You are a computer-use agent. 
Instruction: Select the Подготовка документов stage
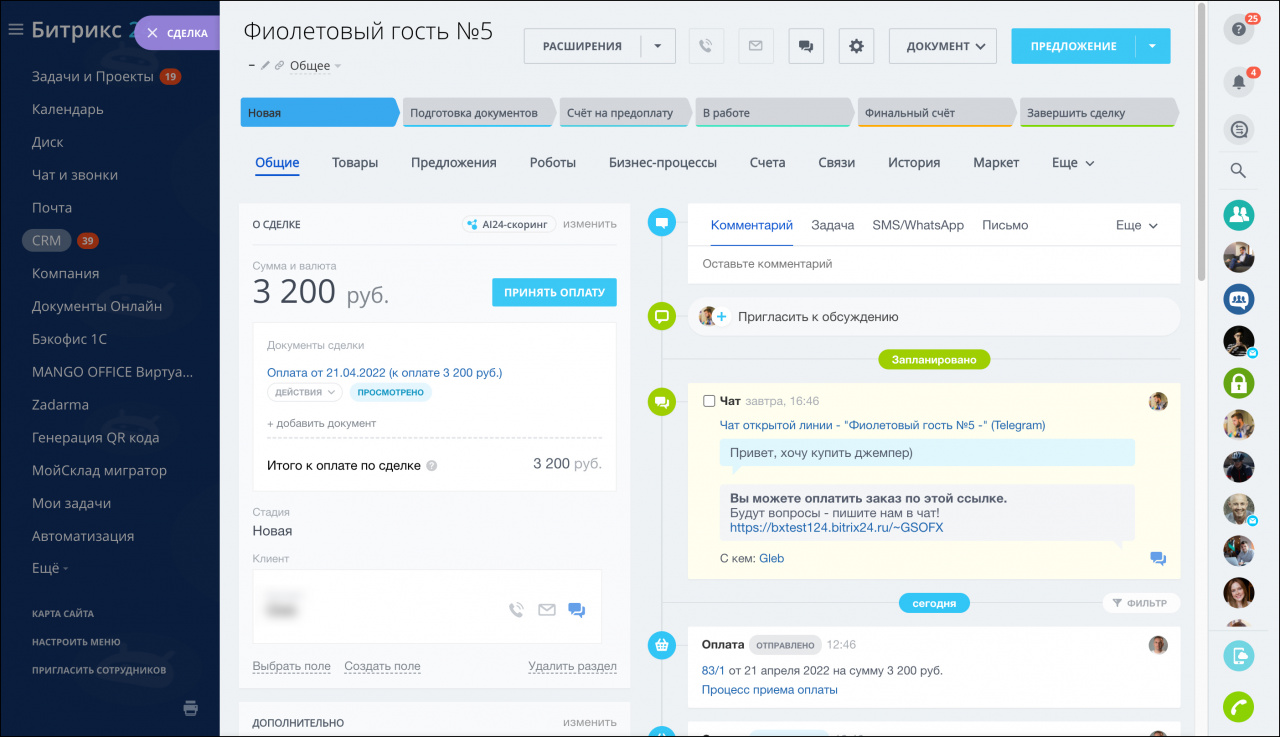click(x=476, y=113)
